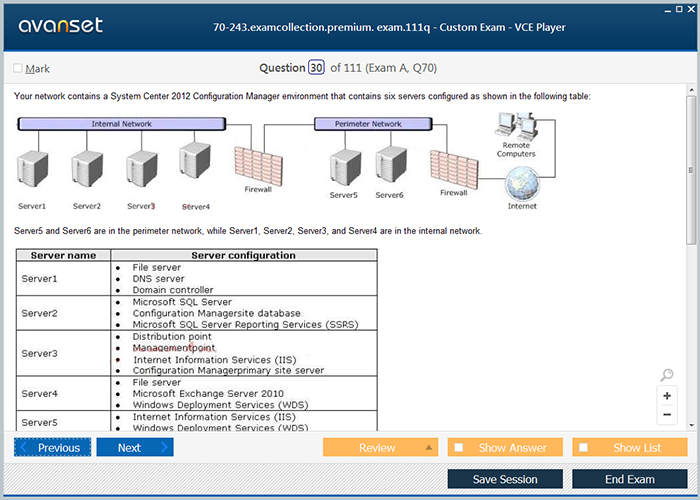This screenshot has width=700, height=500.
Task: Zoom in with the plus icon
Action: point(667,396)
